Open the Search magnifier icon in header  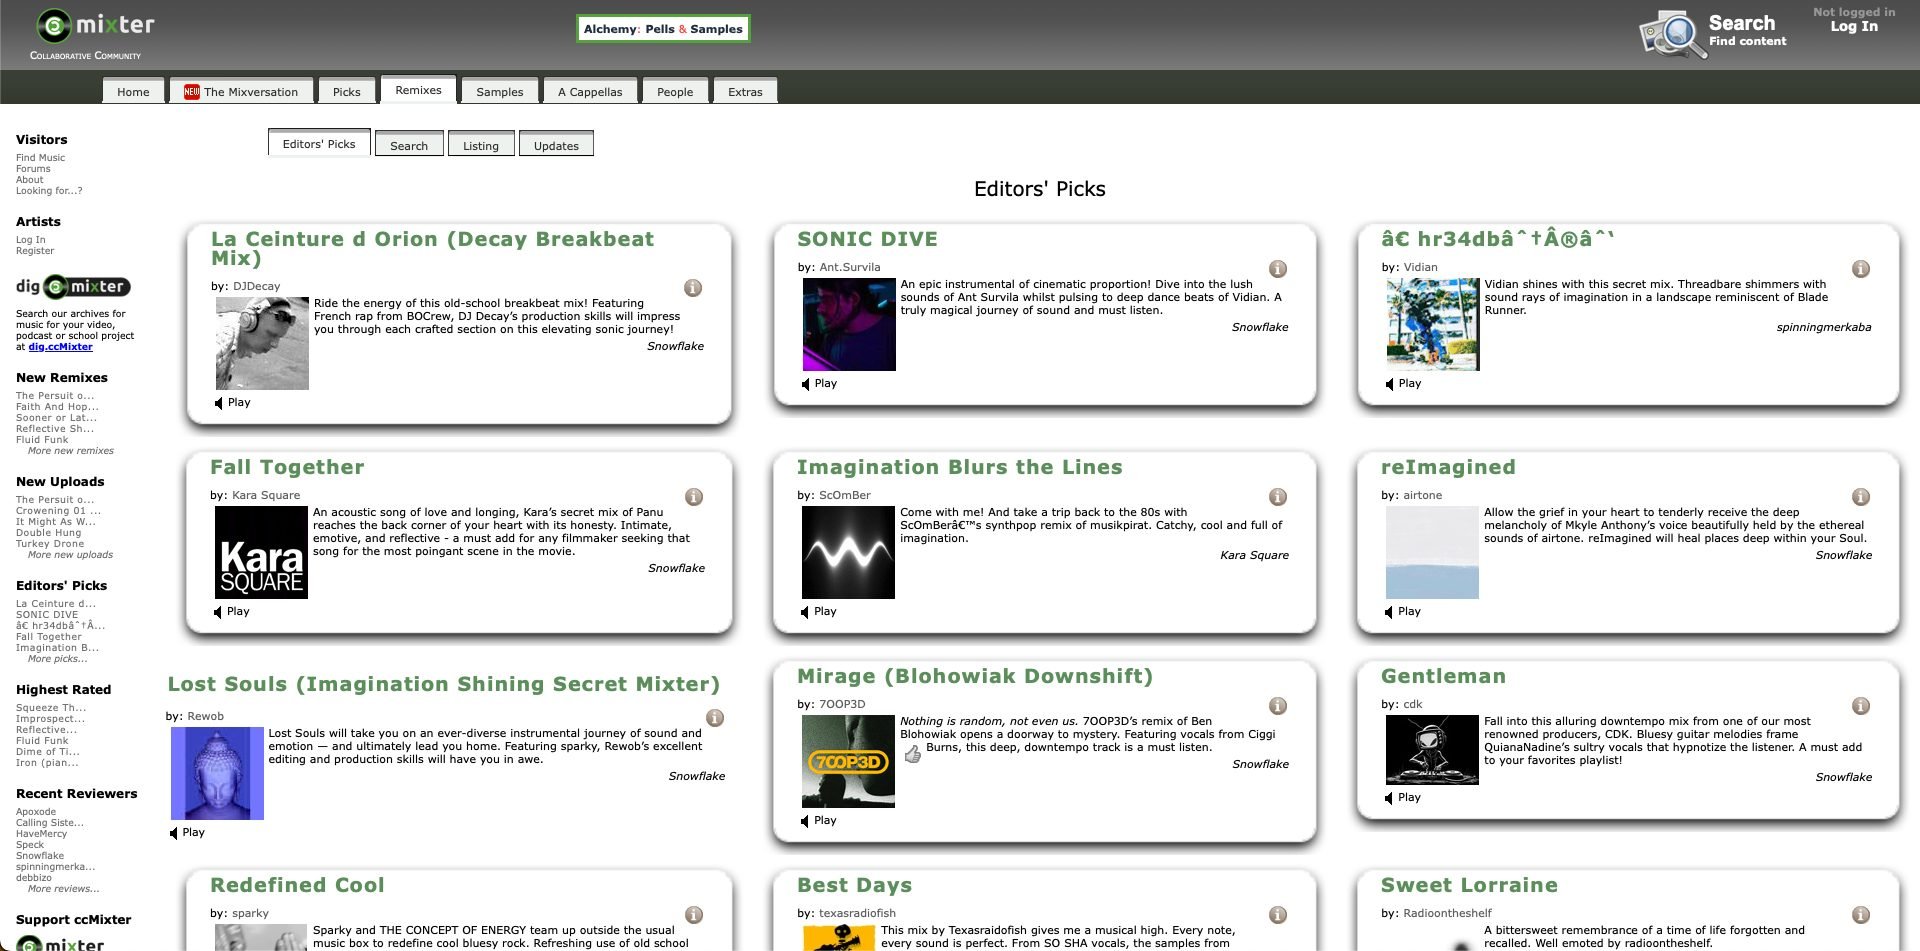1672,34
